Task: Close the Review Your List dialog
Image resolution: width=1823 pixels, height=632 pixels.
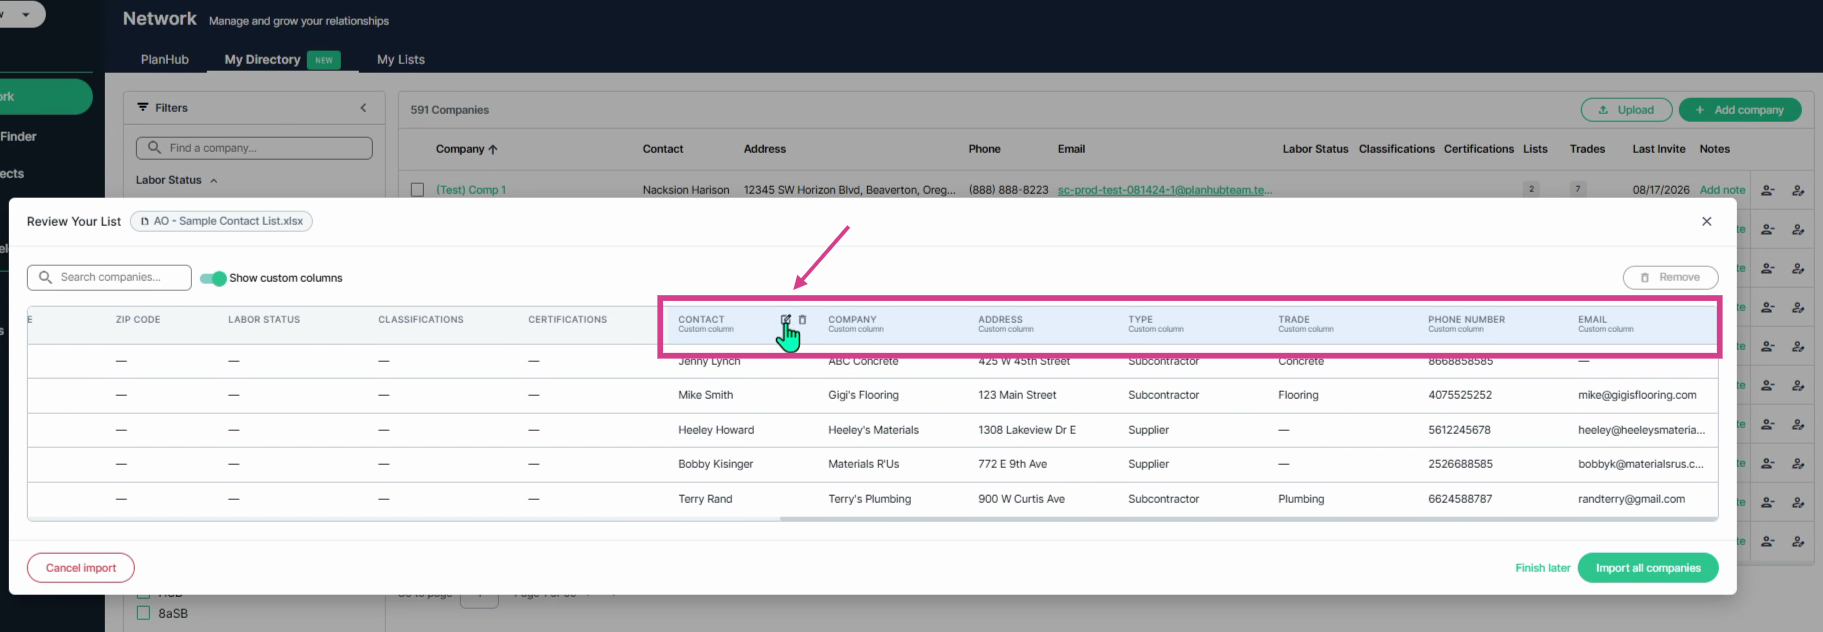Action: (x=1707, y=221)
